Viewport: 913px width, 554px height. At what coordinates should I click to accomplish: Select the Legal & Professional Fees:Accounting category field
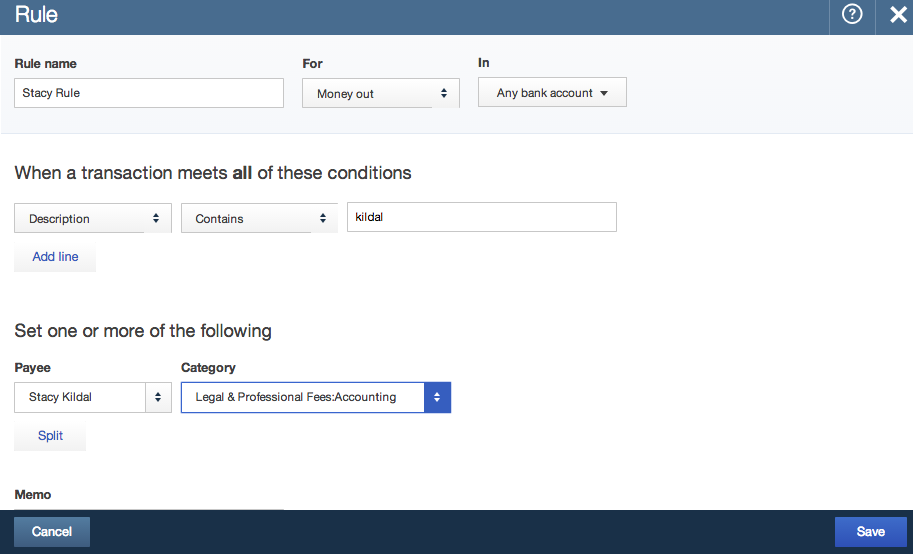click(x=303, y=397)
